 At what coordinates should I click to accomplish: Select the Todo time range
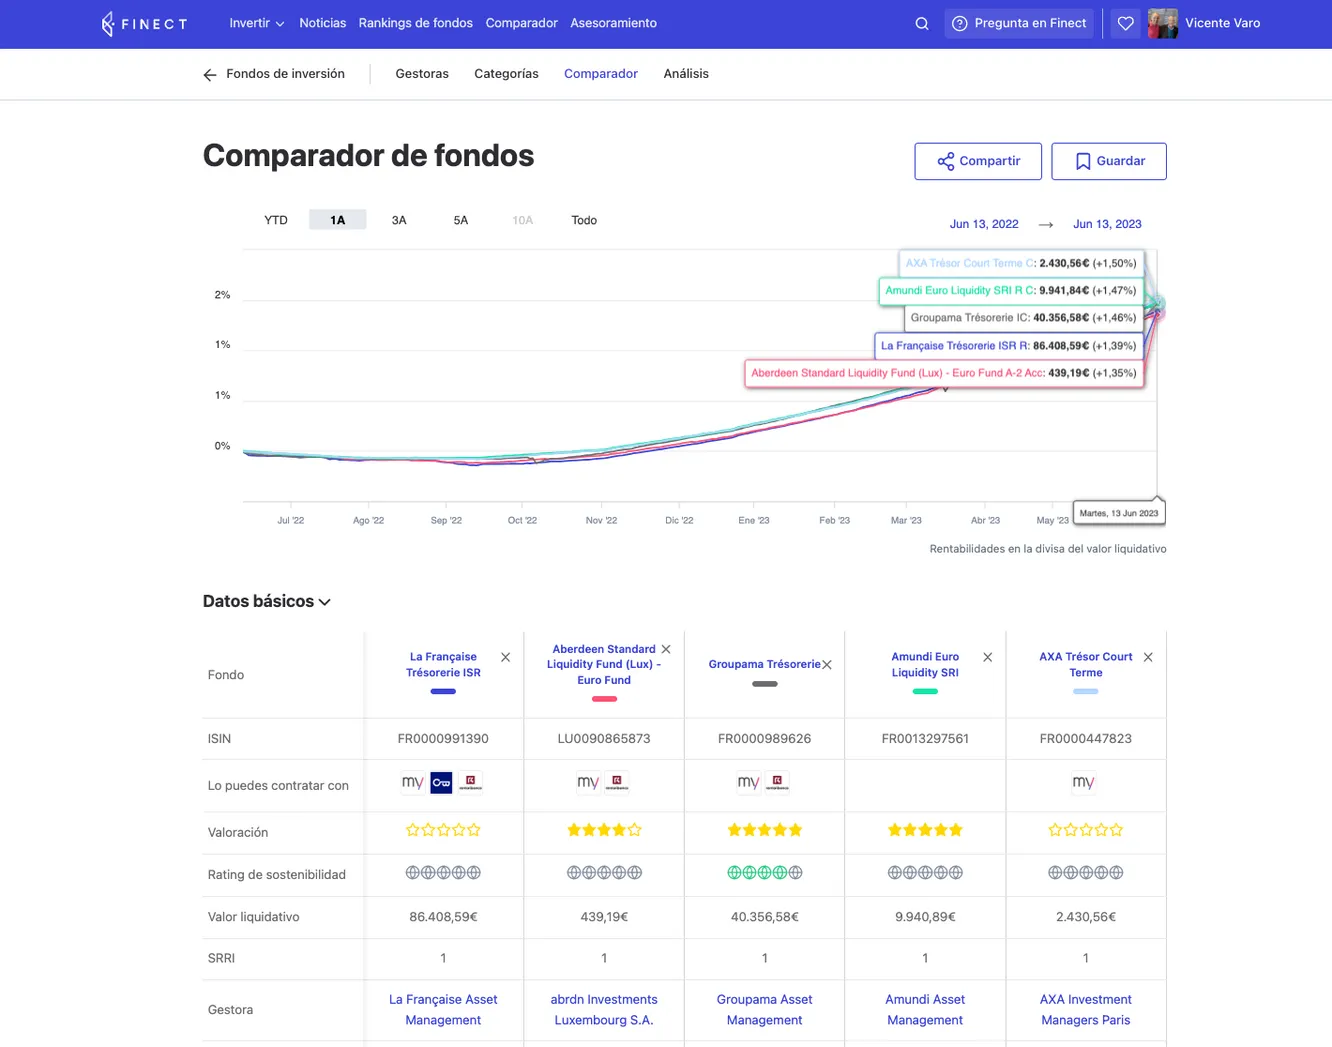coord(584,220)
